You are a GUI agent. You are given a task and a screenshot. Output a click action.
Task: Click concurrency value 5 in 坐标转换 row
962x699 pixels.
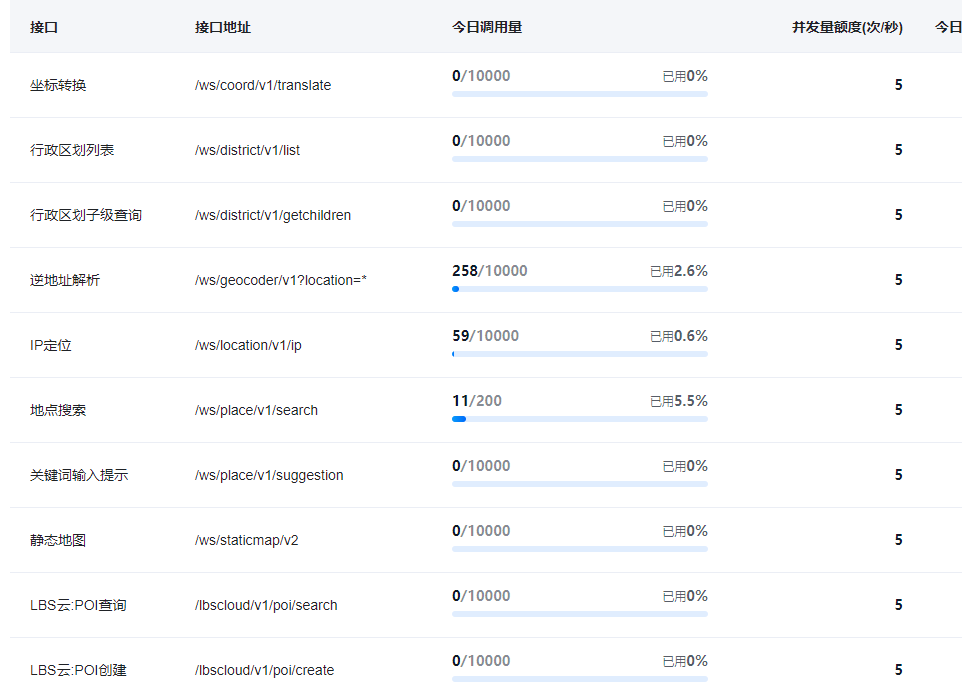point(898,85)
